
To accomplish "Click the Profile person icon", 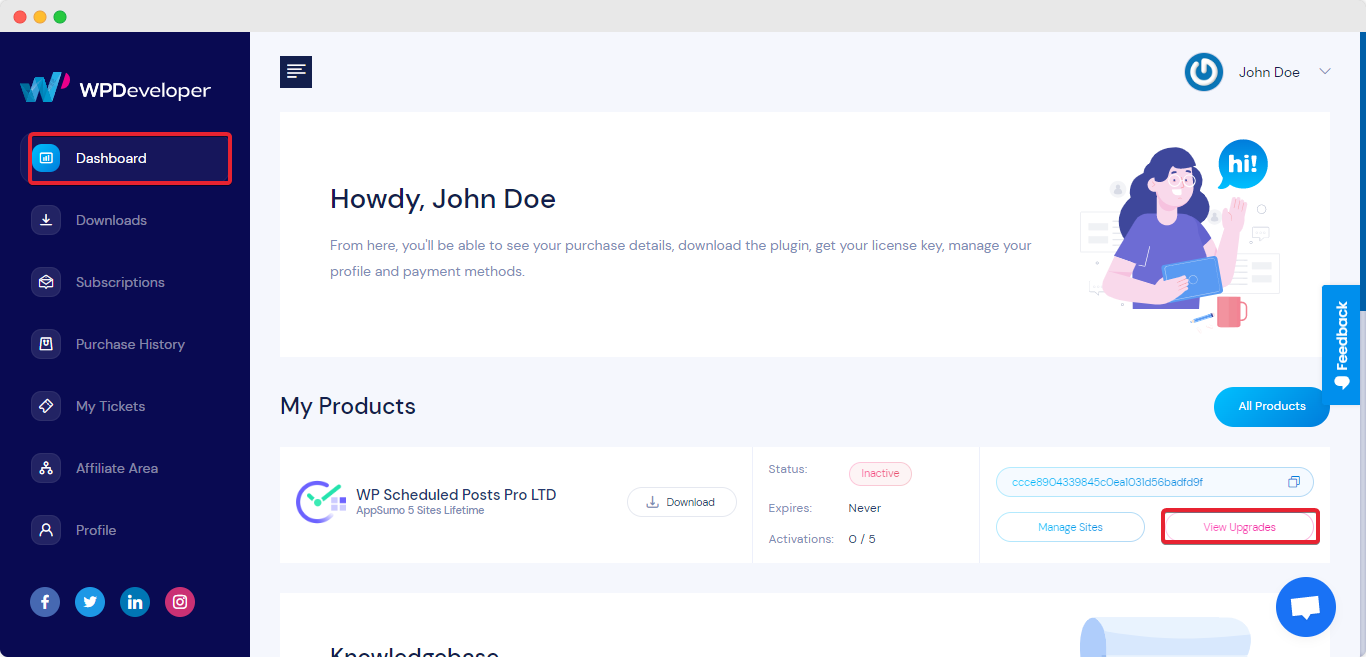I will [x=46, y=530].
